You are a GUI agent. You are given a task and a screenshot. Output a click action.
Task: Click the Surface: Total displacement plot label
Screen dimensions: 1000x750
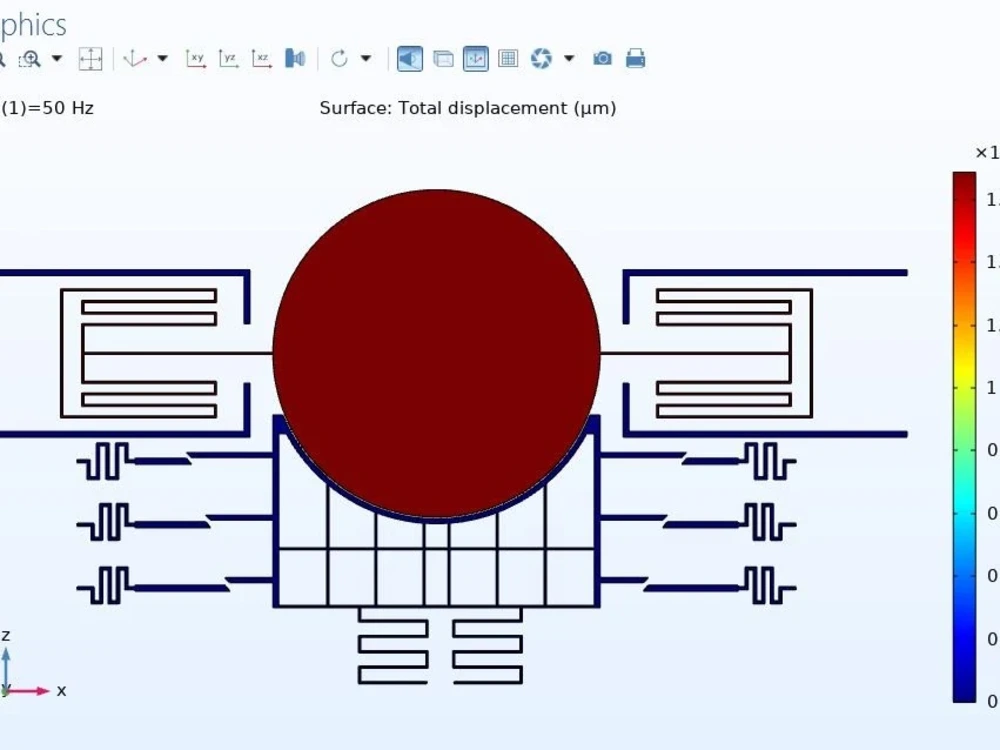467,107
